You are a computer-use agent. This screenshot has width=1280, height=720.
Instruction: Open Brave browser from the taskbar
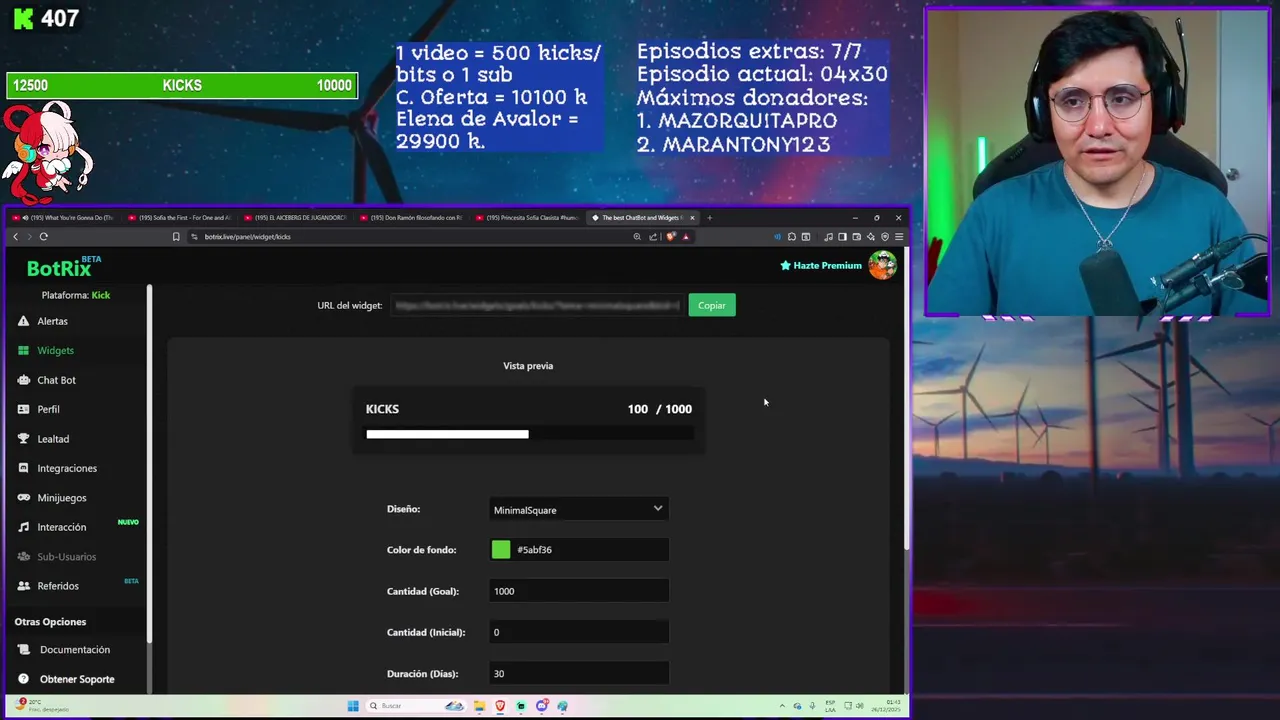point(500,706)
